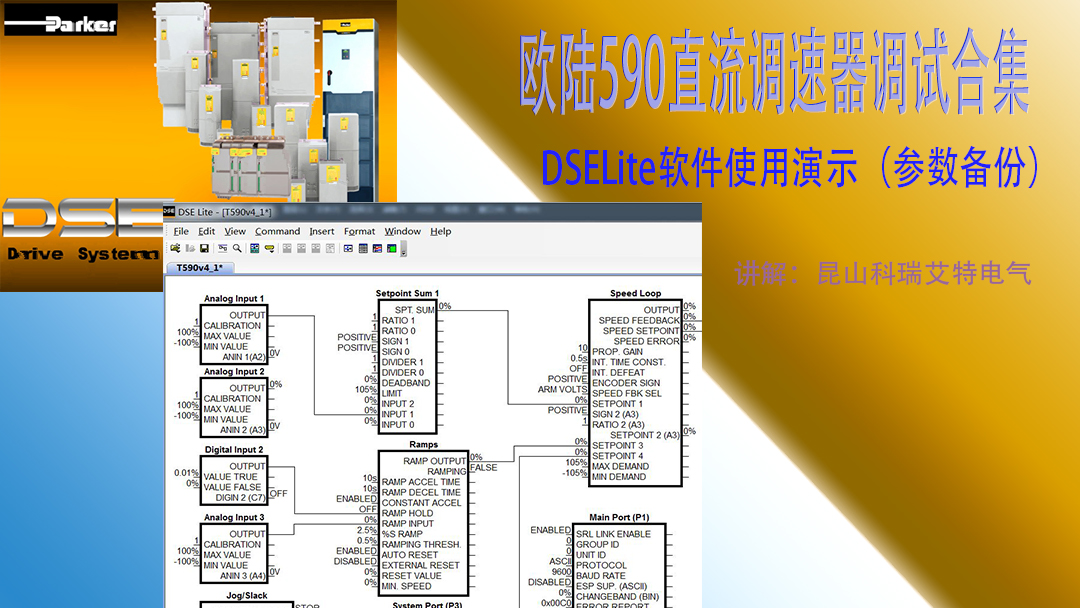Click ANIN 1(A2) in Analog Input 1
Screen dimensions: 1080x608
(243, 357)
